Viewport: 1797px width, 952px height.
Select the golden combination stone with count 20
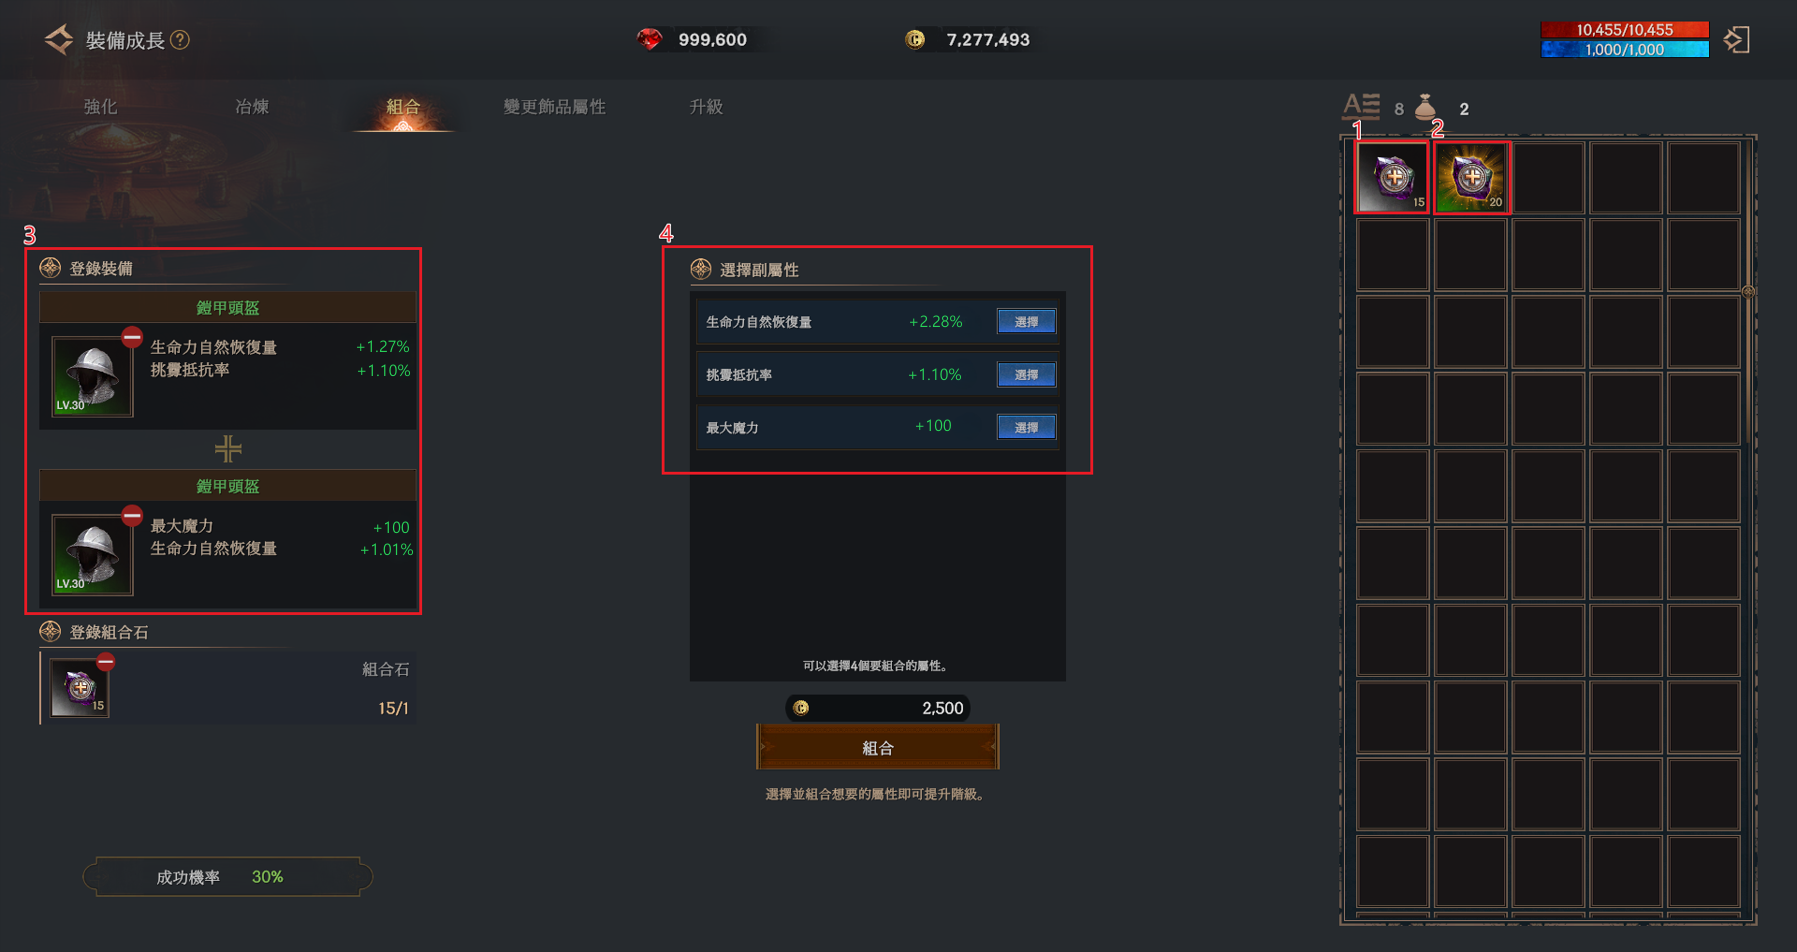(1471, 177)
